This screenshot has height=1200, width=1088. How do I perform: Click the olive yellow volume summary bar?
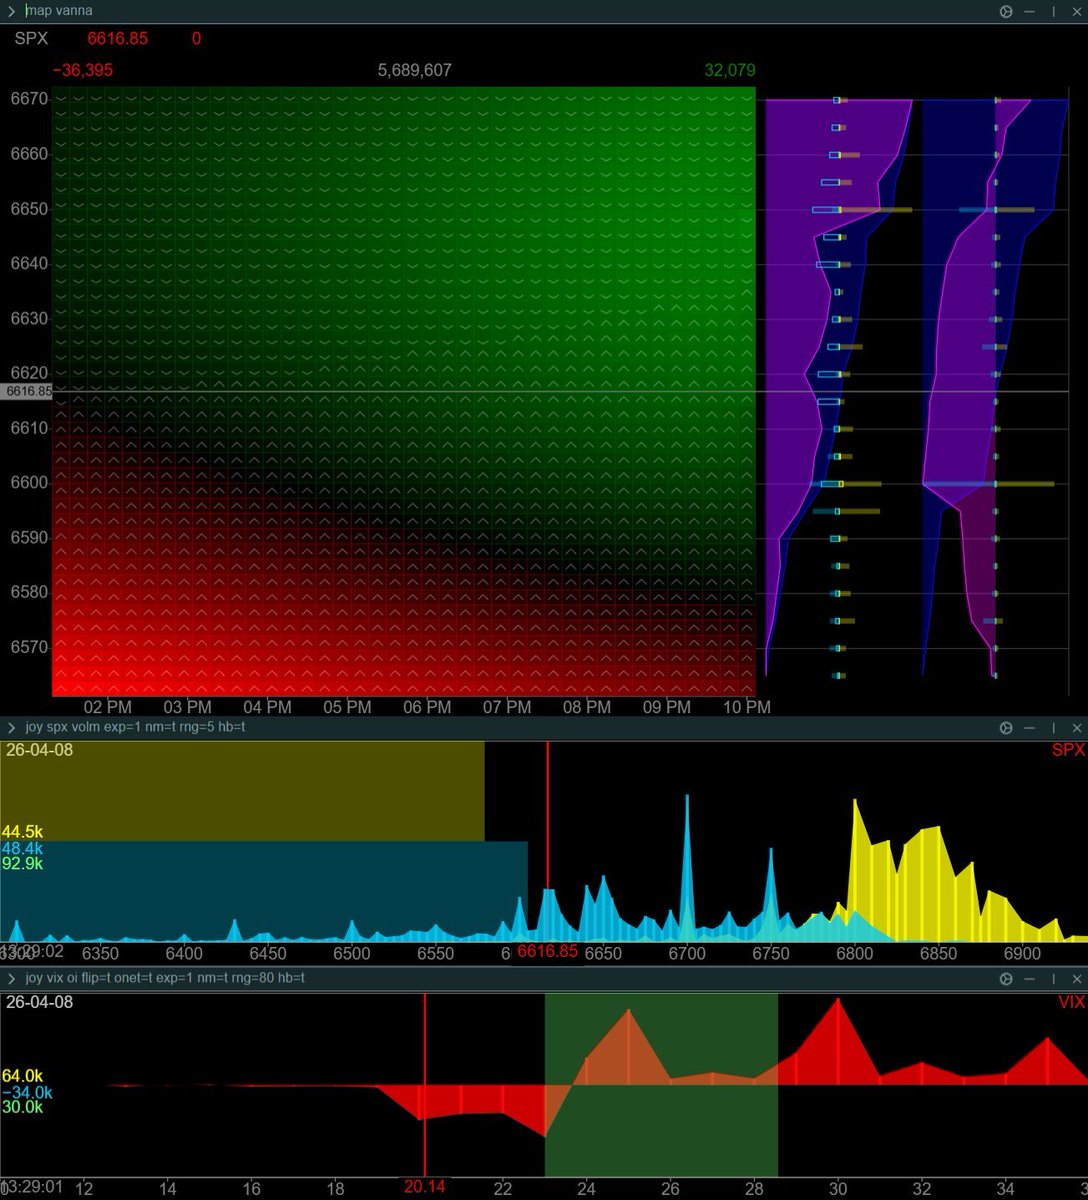(242, 791)
